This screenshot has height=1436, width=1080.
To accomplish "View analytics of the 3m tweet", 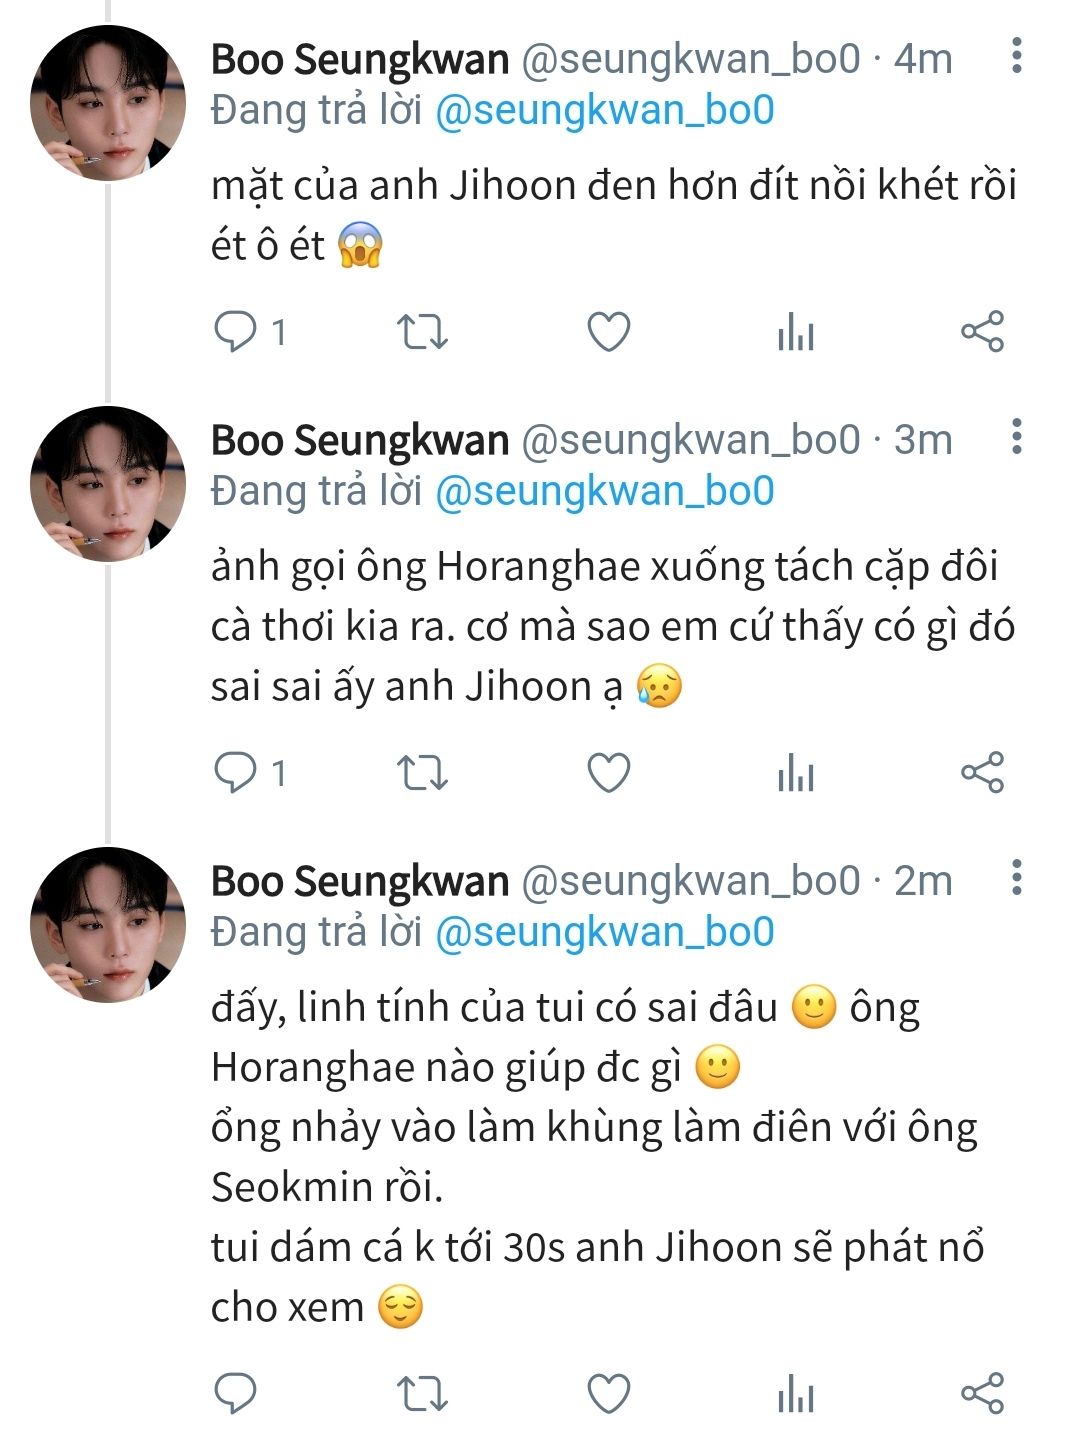I will [x=796, y=773].
